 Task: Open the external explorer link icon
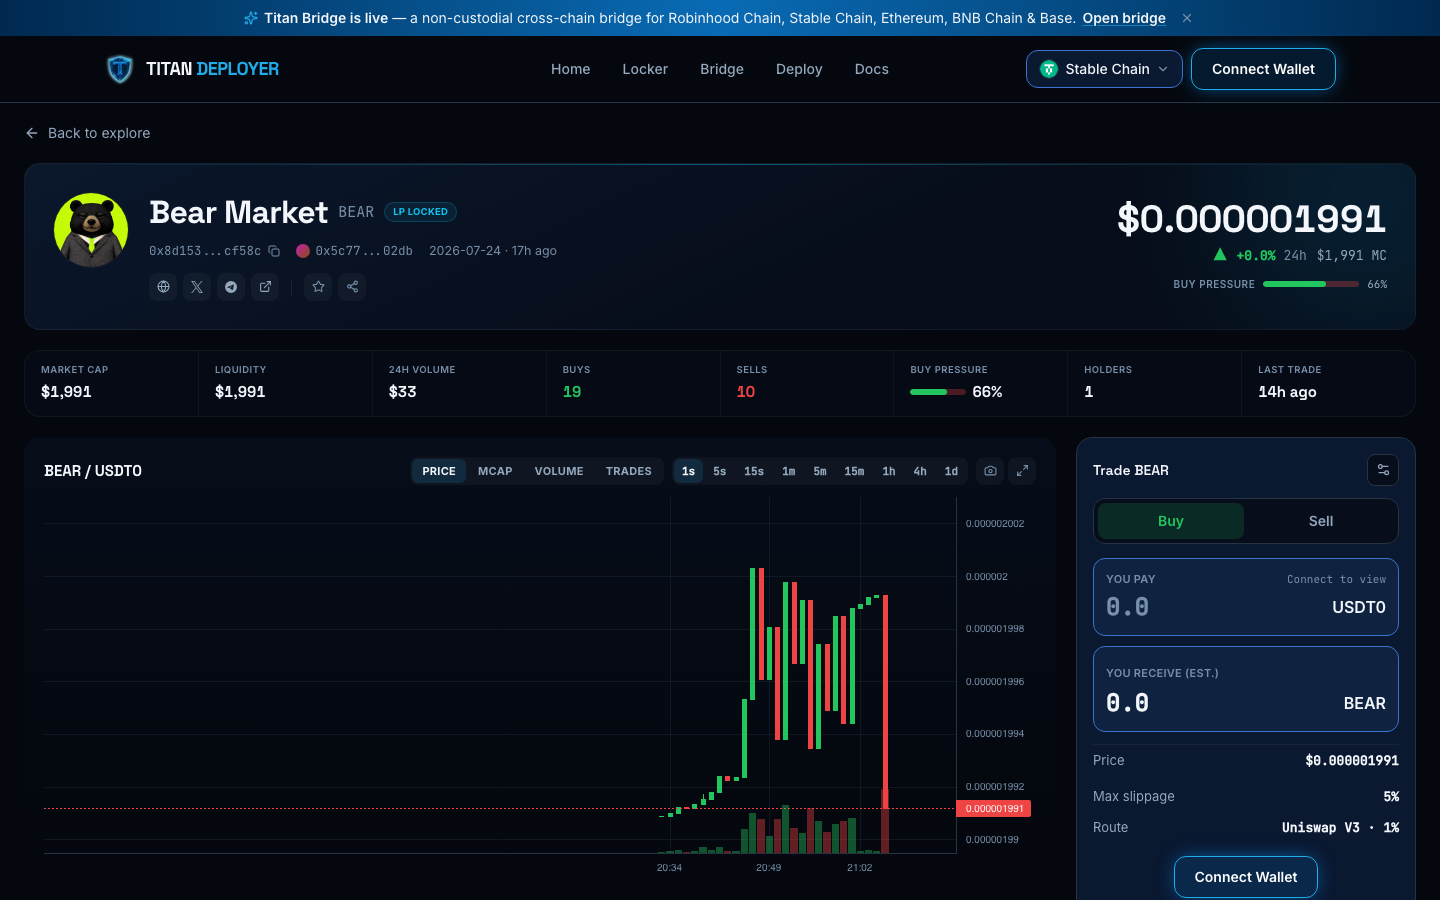[x=265, y=287]
